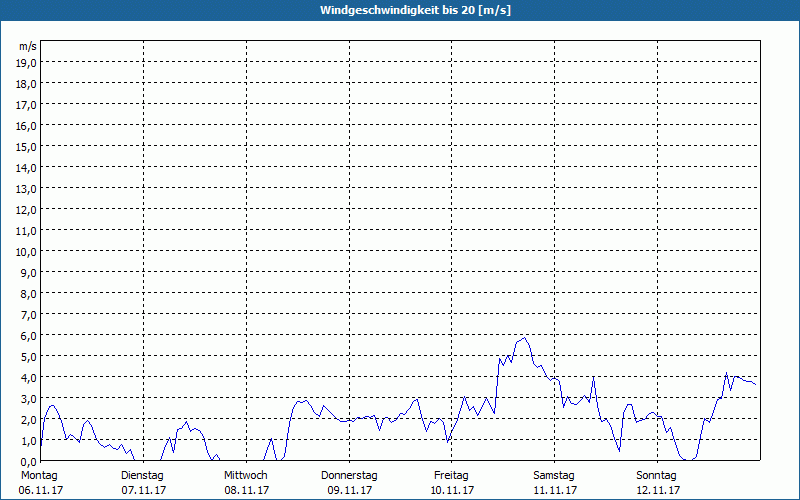The image size is (800, 500).
Task: Click the 18,0 axis value
Action: [x=26, y=84]
